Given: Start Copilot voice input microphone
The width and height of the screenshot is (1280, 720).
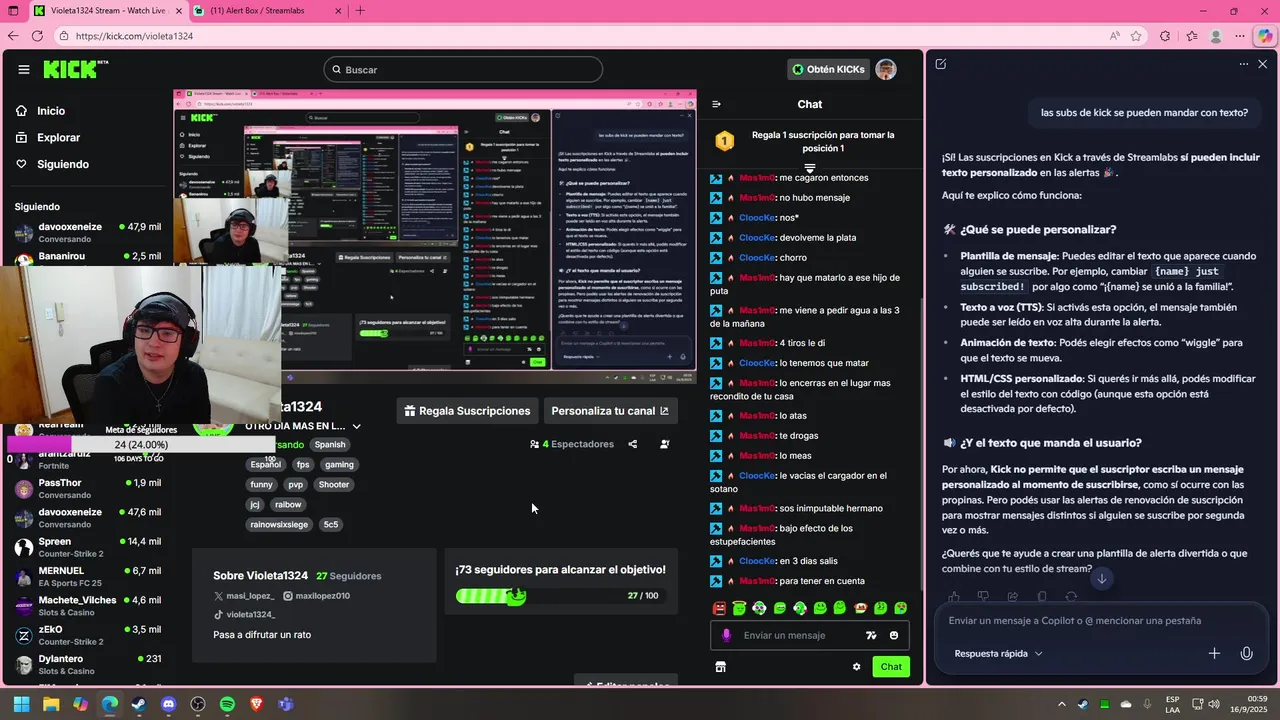Looking at the screenshot, I should tap(1246, 653).
